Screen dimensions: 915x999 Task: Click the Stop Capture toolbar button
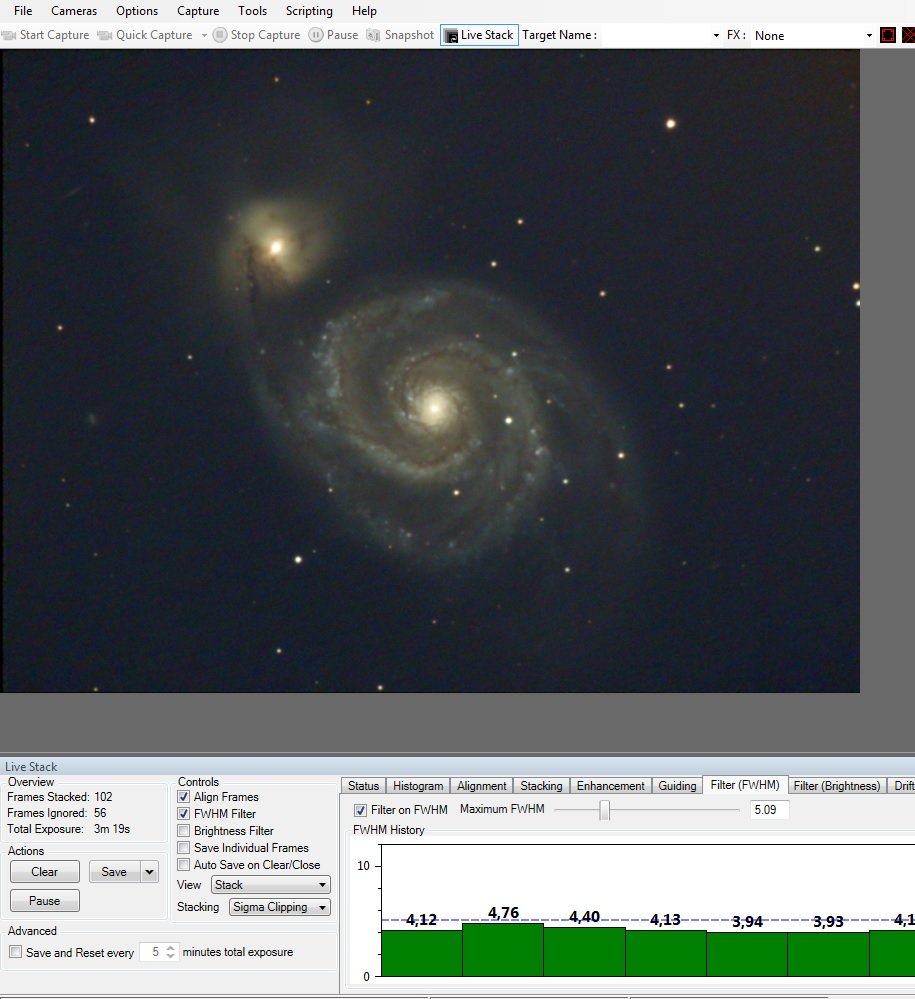pos(256,35)
